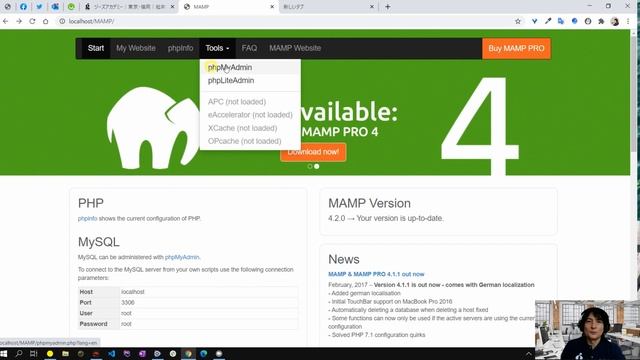Select the first carousel indicator dot

tap(310, 167)
